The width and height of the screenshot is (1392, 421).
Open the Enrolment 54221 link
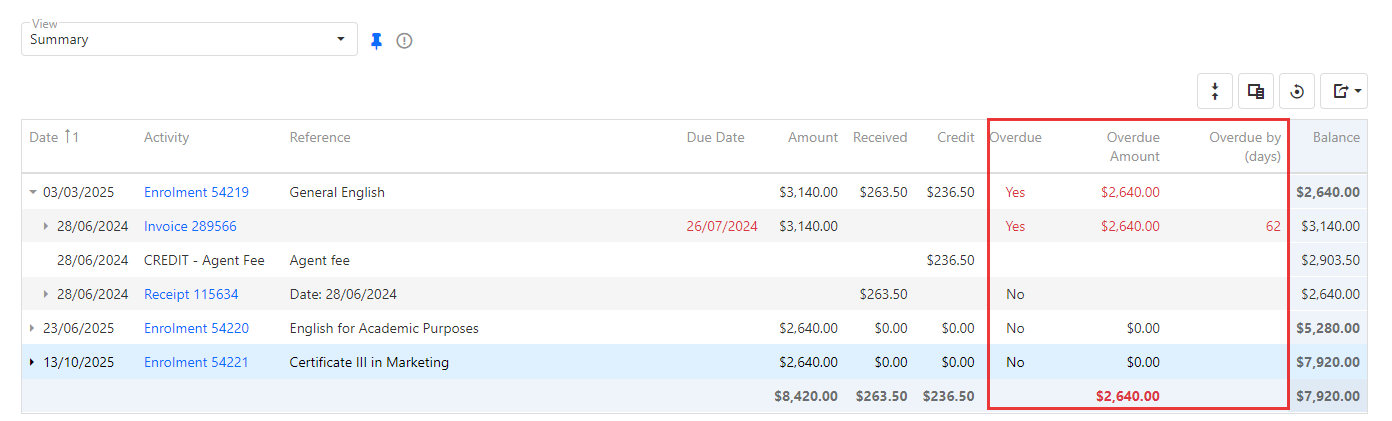[x=196, y=362]
